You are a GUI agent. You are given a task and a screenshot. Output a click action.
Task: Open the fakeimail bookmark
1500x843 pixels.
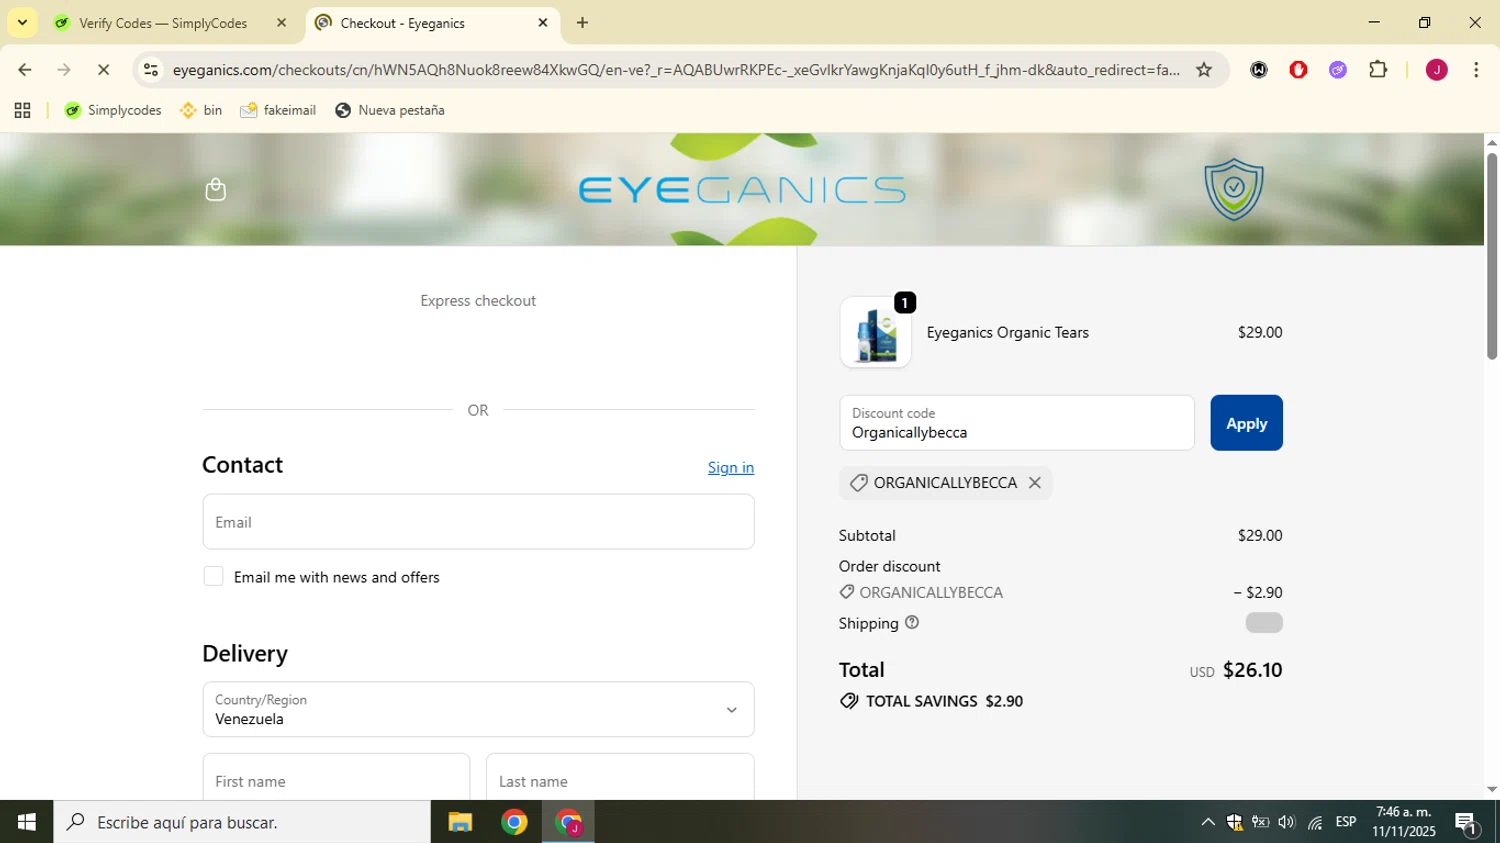pyautogui.click(x=278, y=110)
